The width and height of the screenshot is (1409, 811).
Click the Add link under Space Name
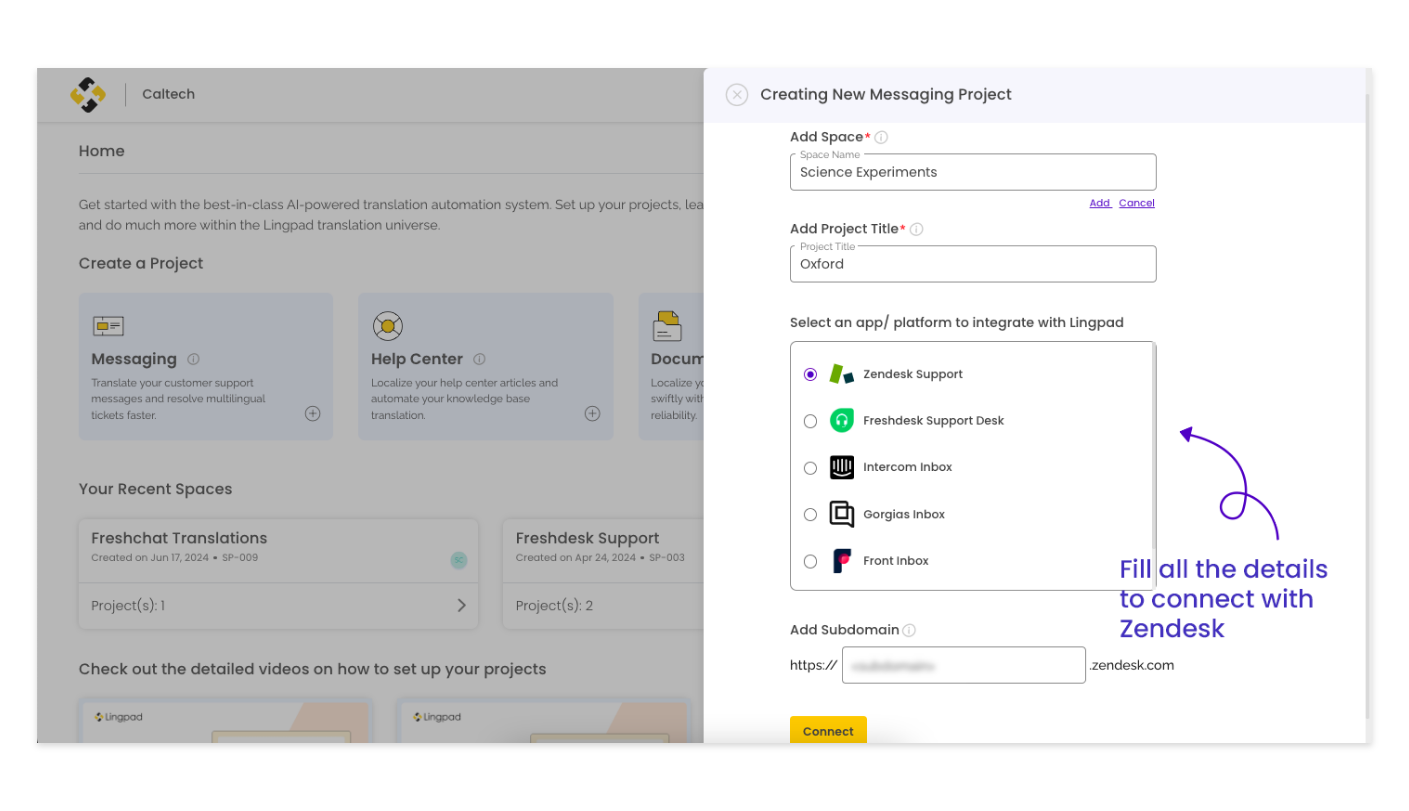[x=1100, y=203]
